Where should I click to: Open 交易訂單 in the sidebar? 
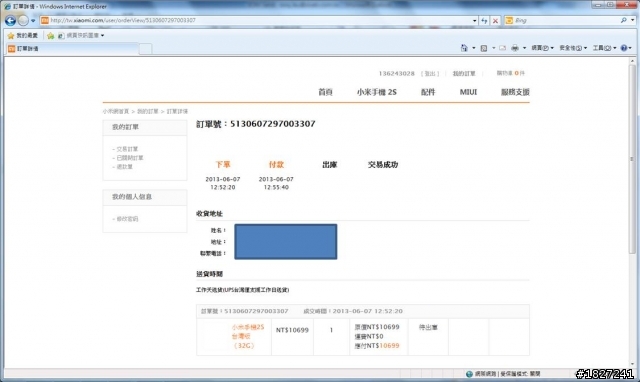pyautogui.click(x=127, y=149)
